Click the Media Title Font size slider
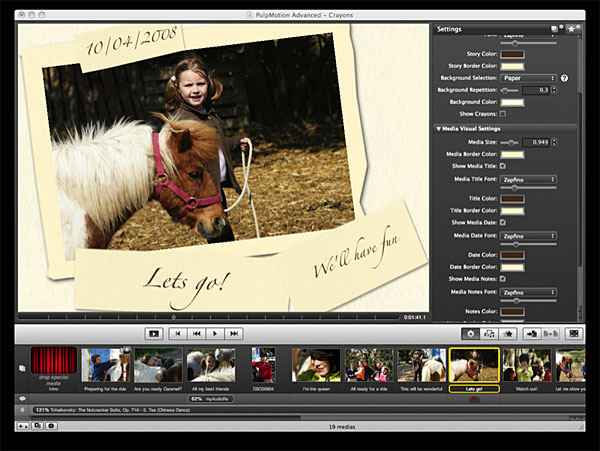Viewport: 600px width, 451px height. coord(528,188)
